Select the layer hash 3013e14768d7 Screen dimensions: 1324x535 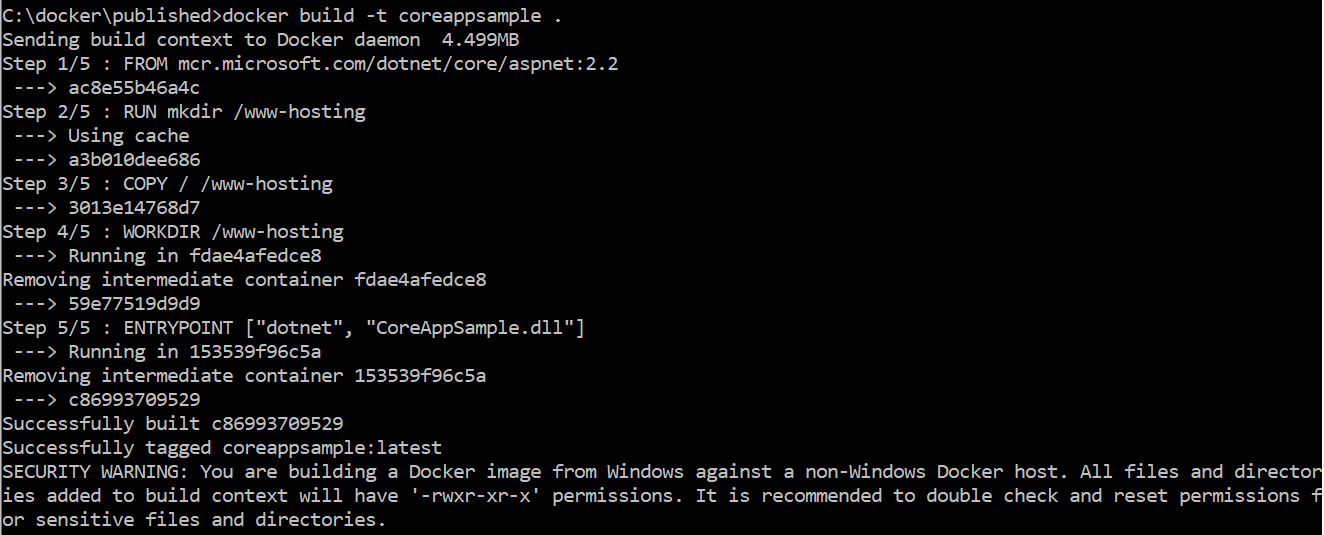134,208
